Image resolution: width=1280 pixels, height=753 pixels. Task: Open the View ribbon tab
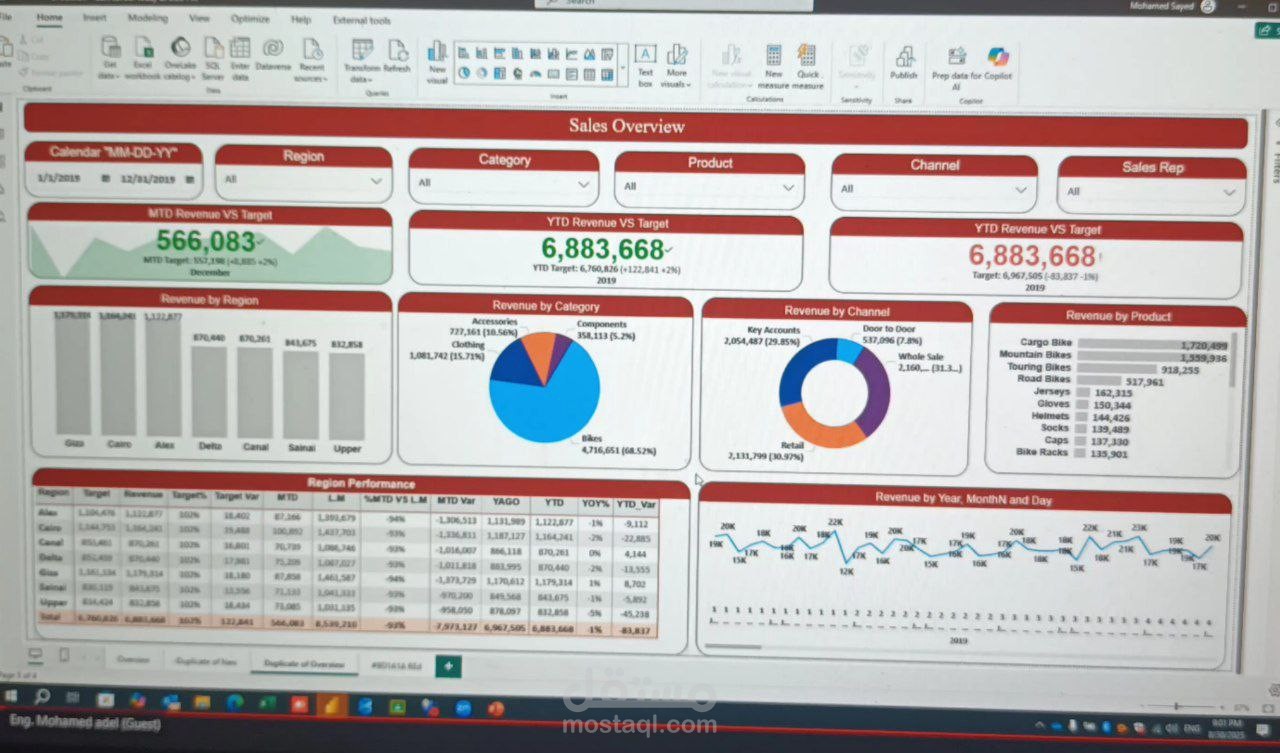point(199,18)
